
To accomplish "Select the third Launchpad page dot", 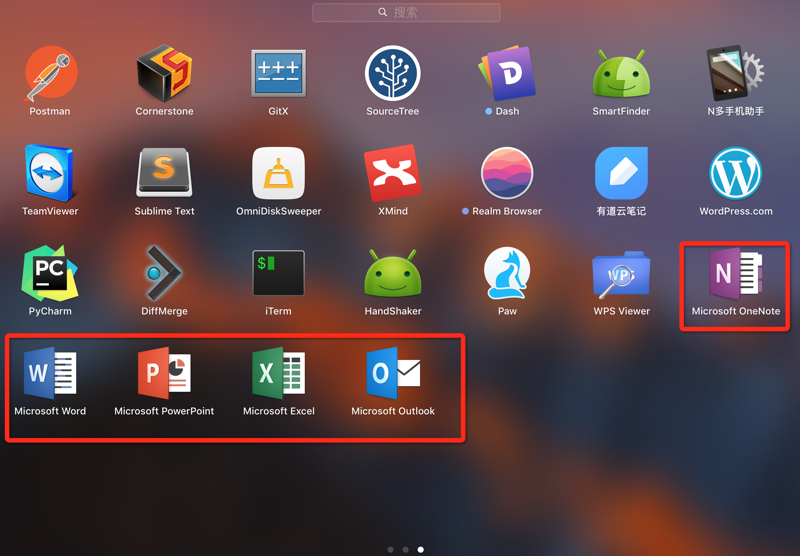I will click(x=420, y=549).
